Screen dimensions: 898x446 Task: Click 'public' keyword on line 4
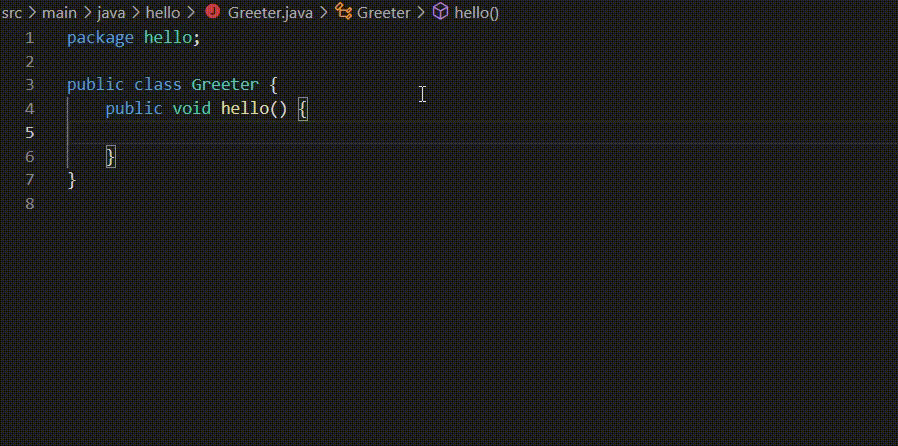pyautogui.click(x=133, y=108)
